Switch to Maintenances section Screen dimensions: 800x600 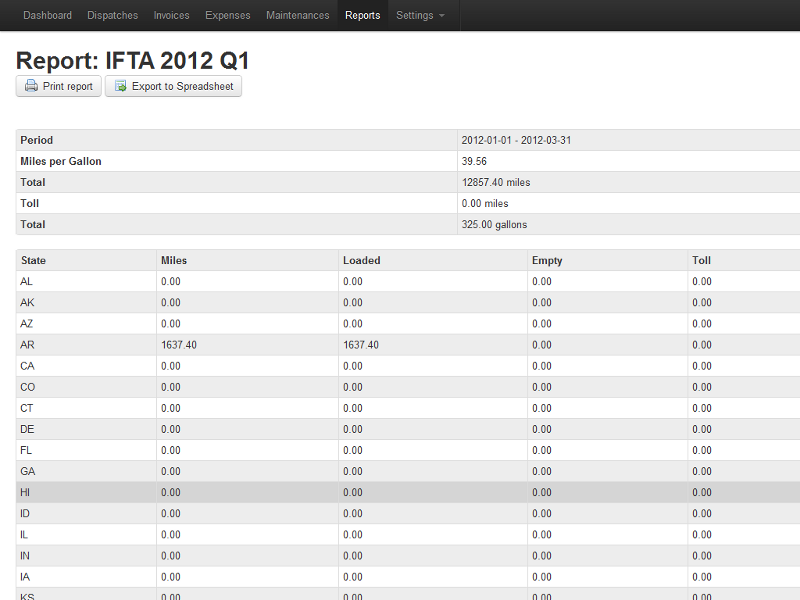297,16
